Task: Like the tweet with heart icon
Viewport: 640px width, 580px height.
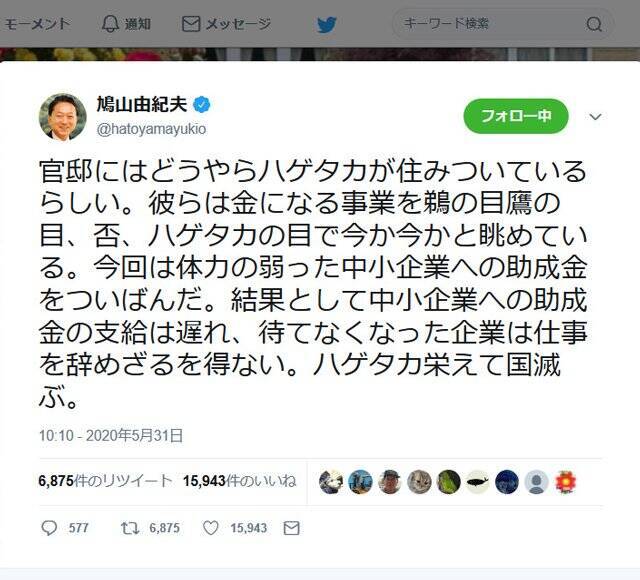Action: click(x=211, y=528)
